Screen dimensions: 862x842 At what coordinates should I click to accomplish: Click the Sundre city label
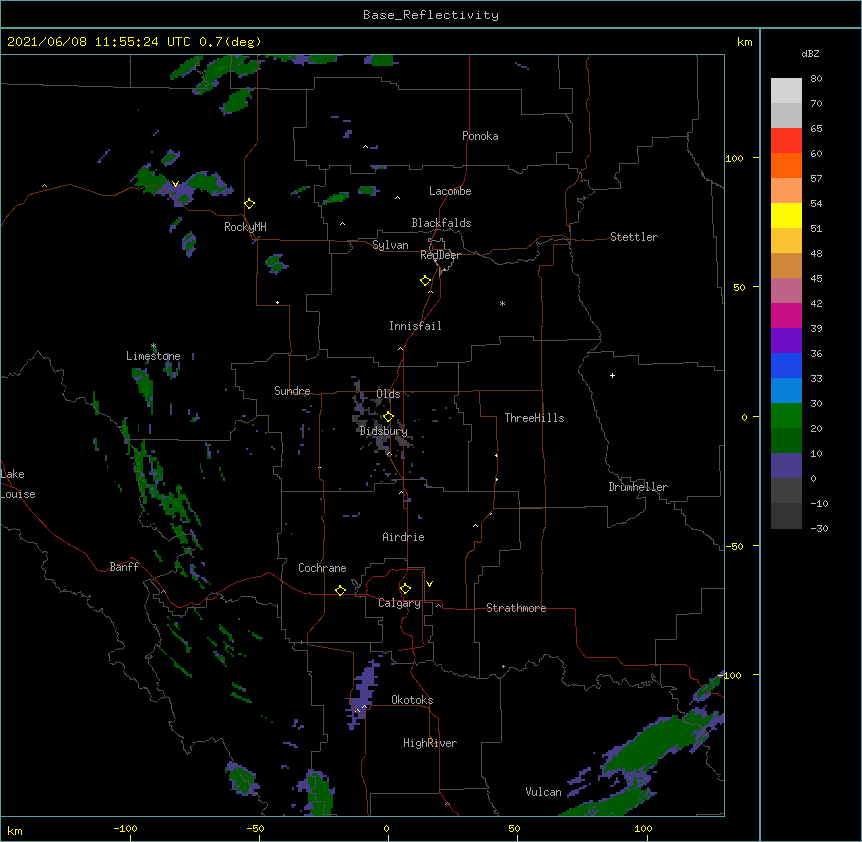click(292, 391)
